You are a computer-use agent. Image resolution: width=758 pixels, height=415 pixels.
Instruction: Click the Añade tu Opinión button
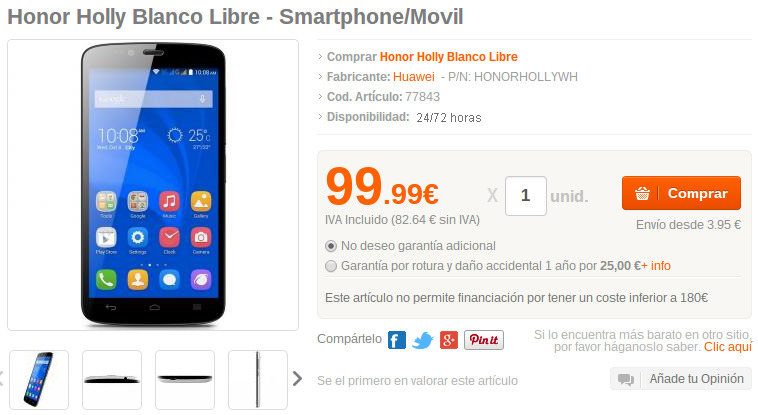pos(681,379)
